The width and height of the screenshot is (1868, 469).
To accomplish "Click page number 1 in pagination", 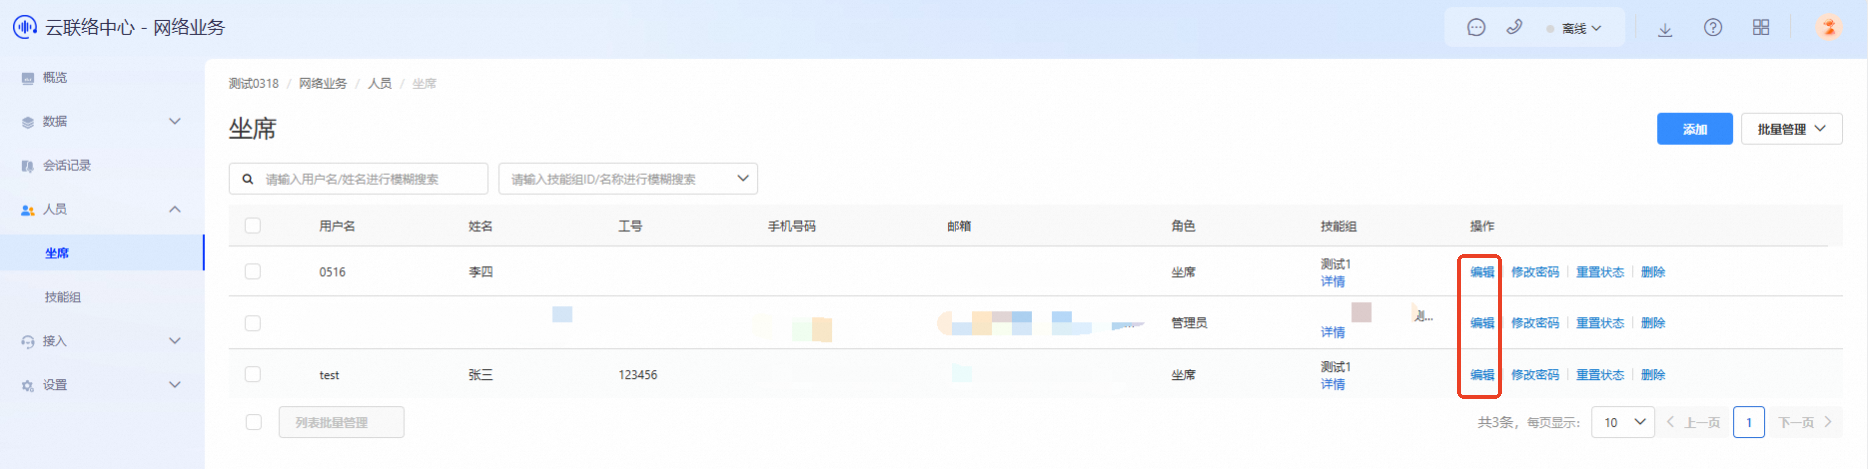I will [x=1749, y=422].
